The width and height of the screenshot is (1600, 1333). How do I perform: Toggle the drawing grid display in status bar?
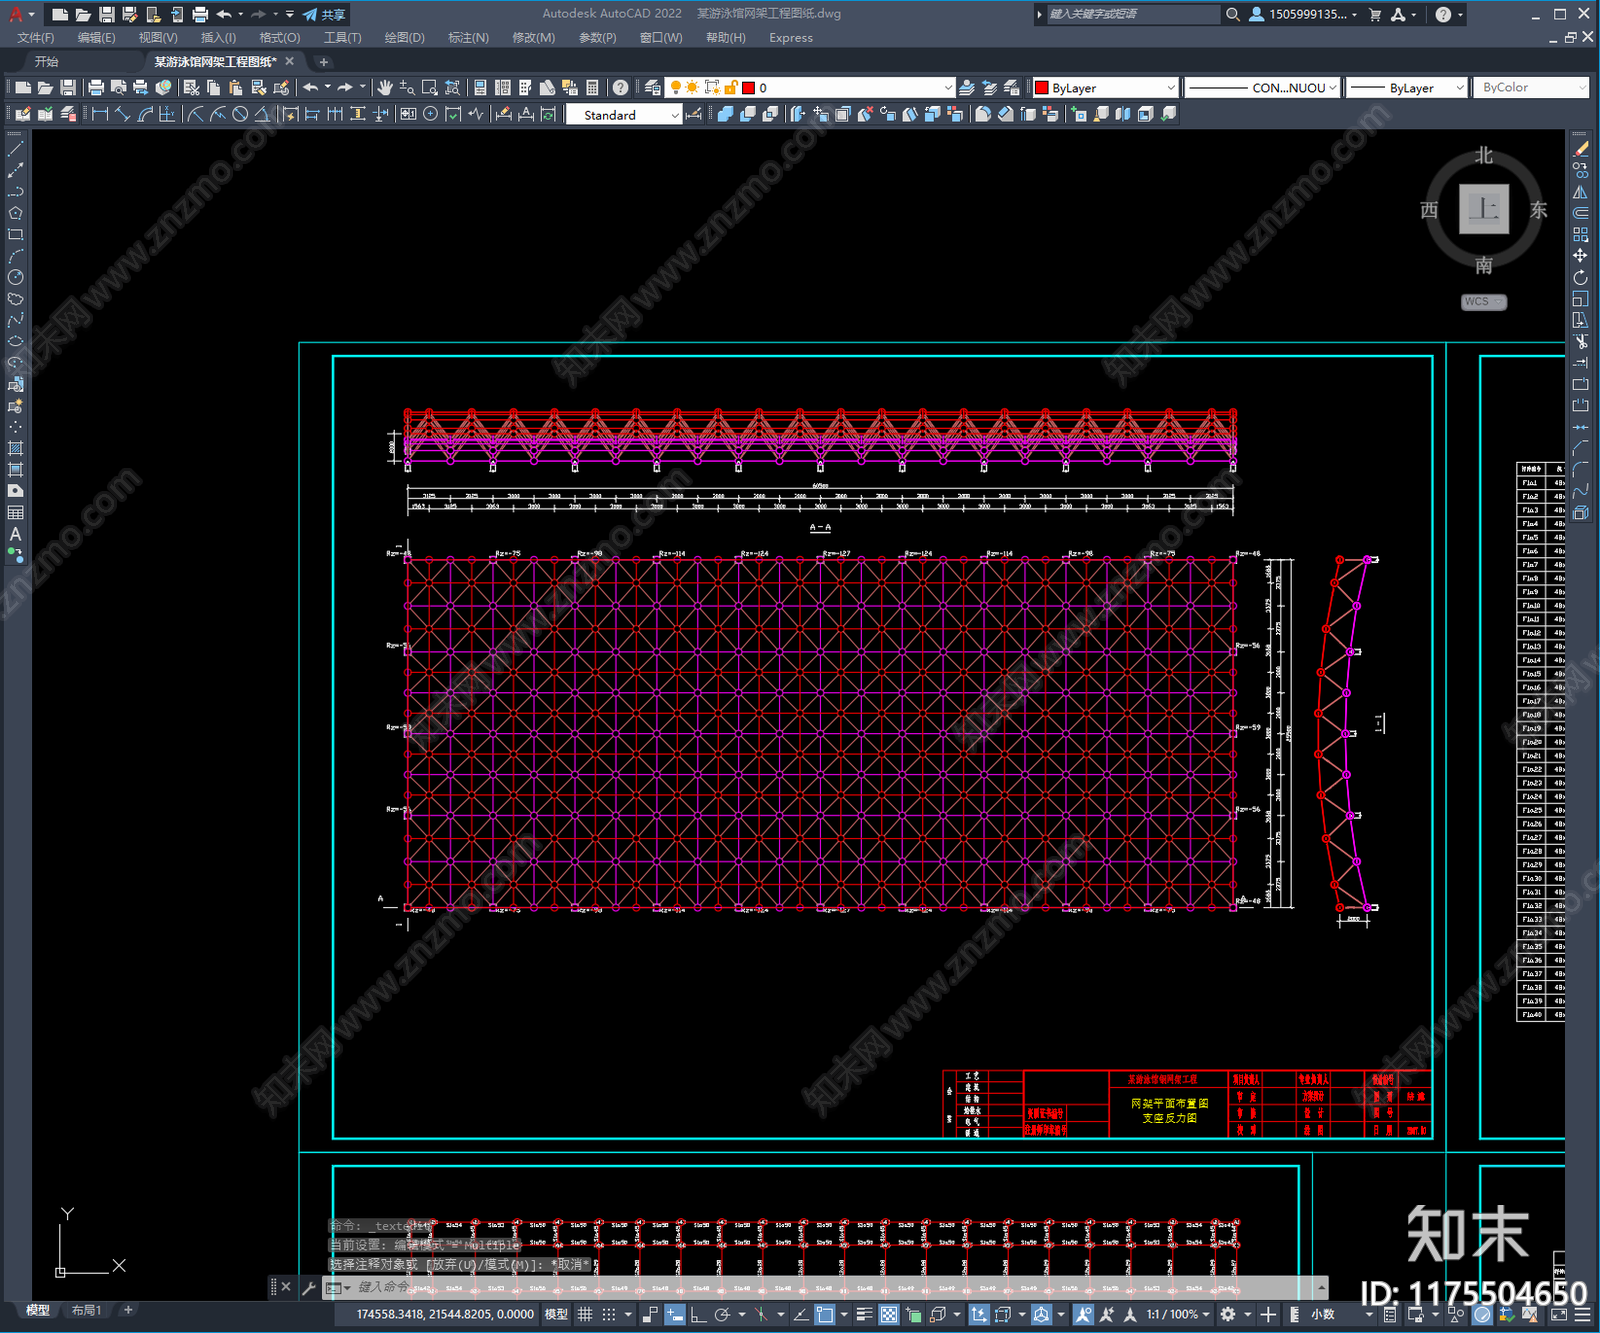pos(585,1314)
